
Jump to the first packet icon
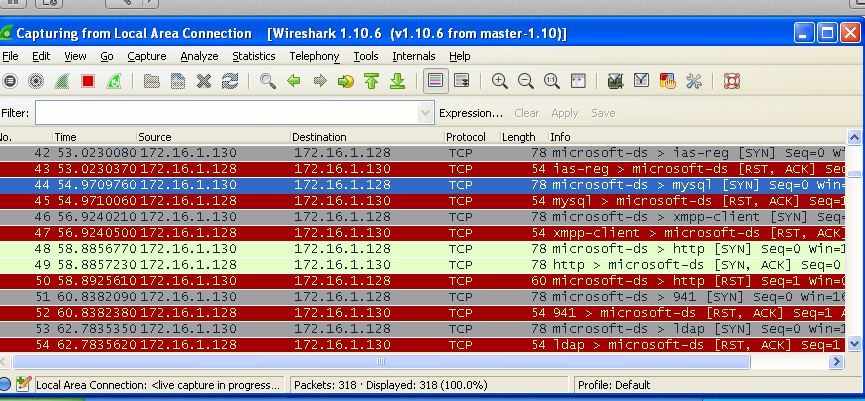pos(372,81)
